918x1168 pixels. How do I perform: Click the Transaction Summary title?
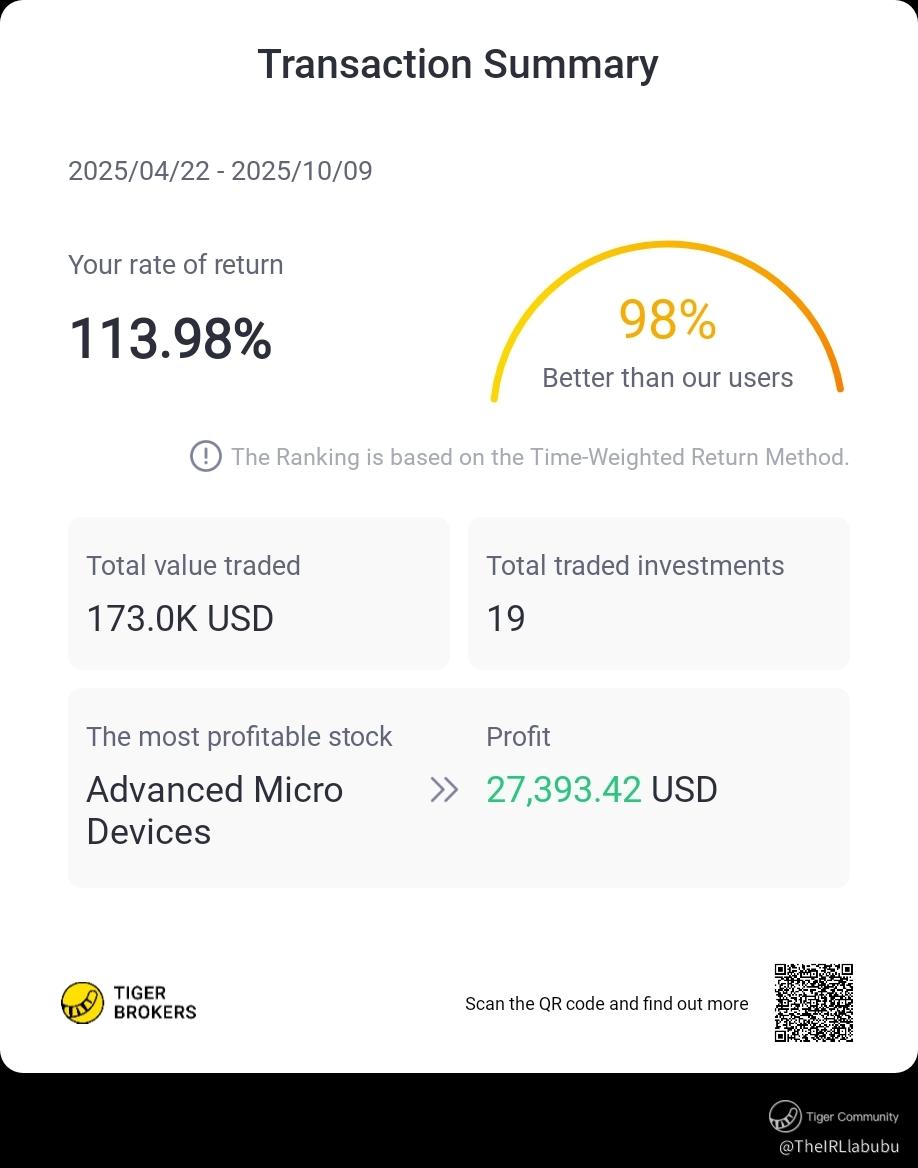pos(458,64)
